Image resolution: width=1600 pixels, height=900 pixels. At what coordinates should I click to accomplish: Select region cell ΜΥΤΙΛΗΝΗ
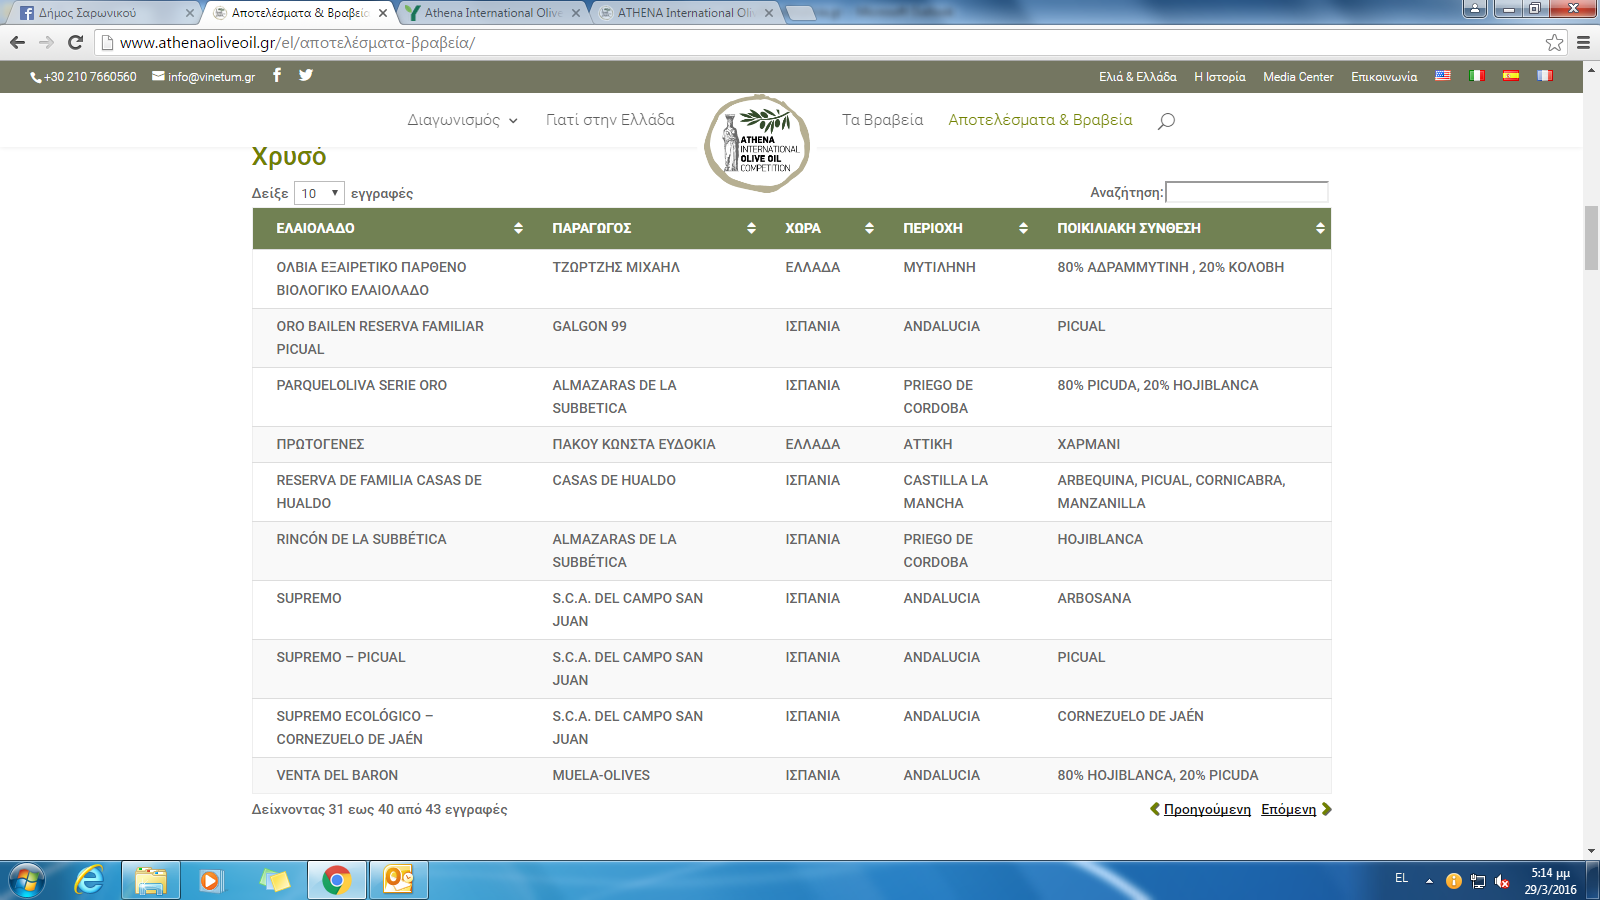[957, 279]
